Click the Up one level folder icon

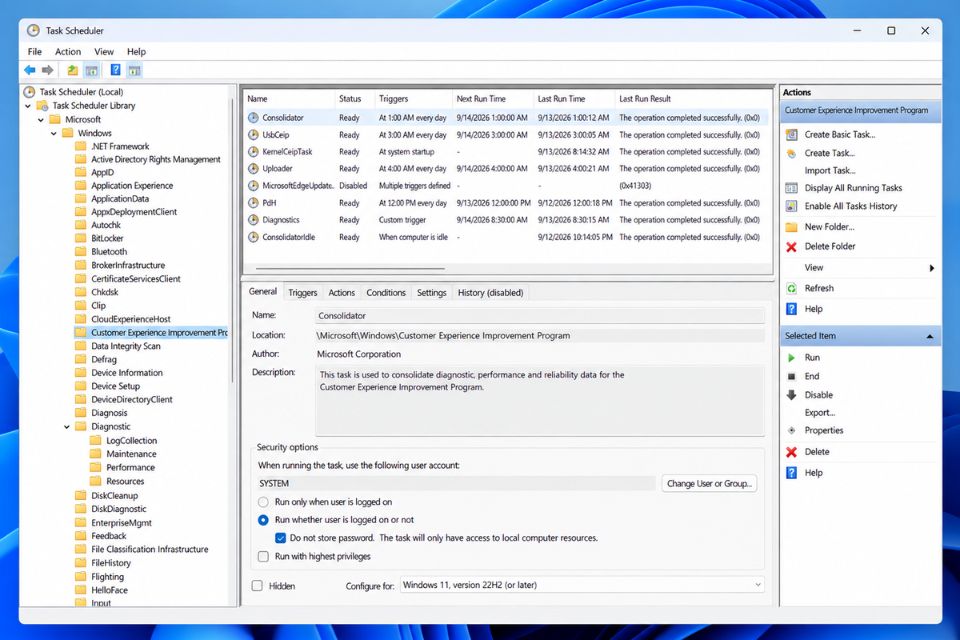pyautogui.click(x=72, y=70)
